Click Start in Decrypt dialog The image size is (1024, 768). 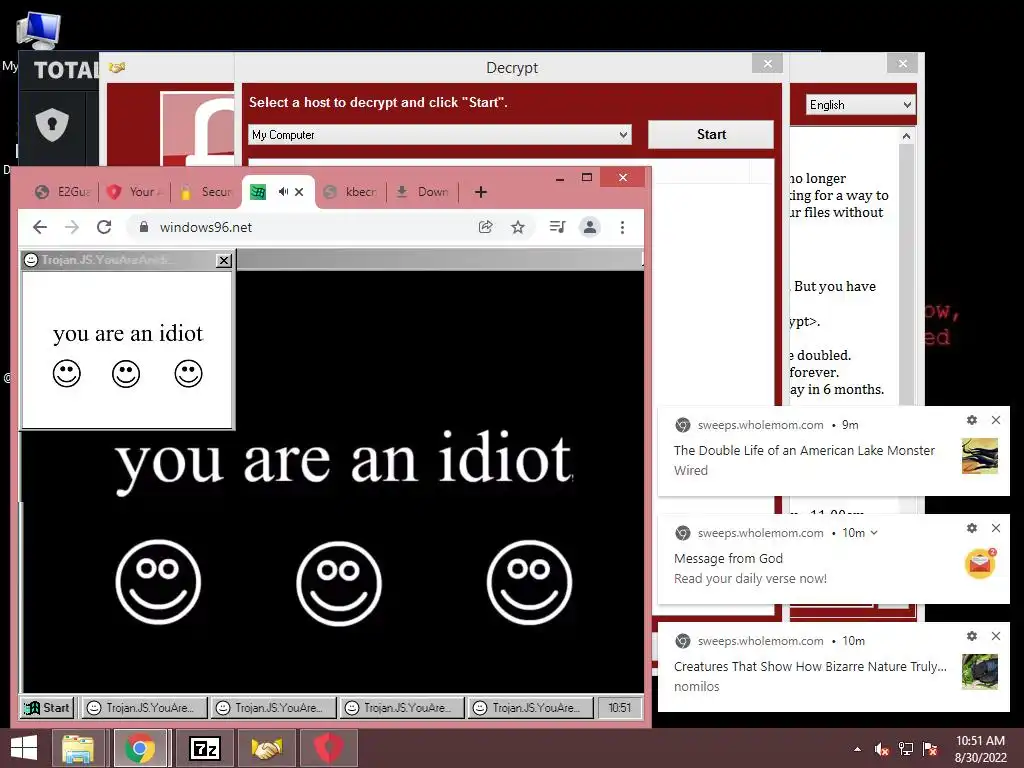click(711, 134)
